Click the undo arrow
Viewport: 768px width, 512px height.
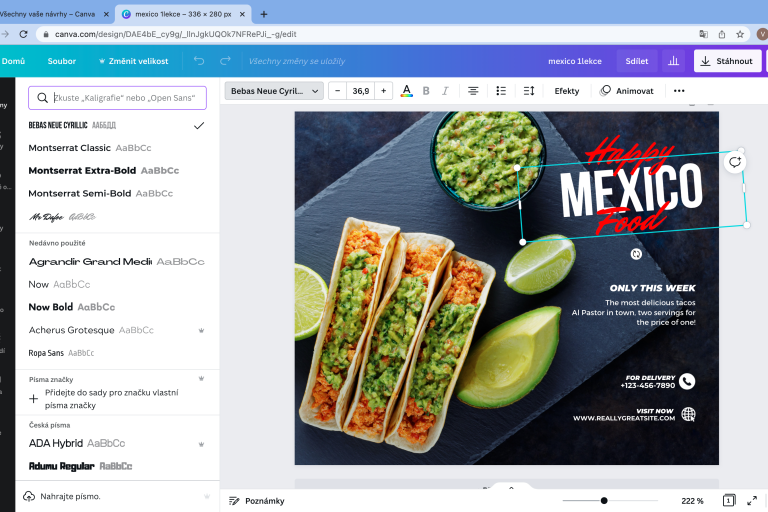(199, 61)
